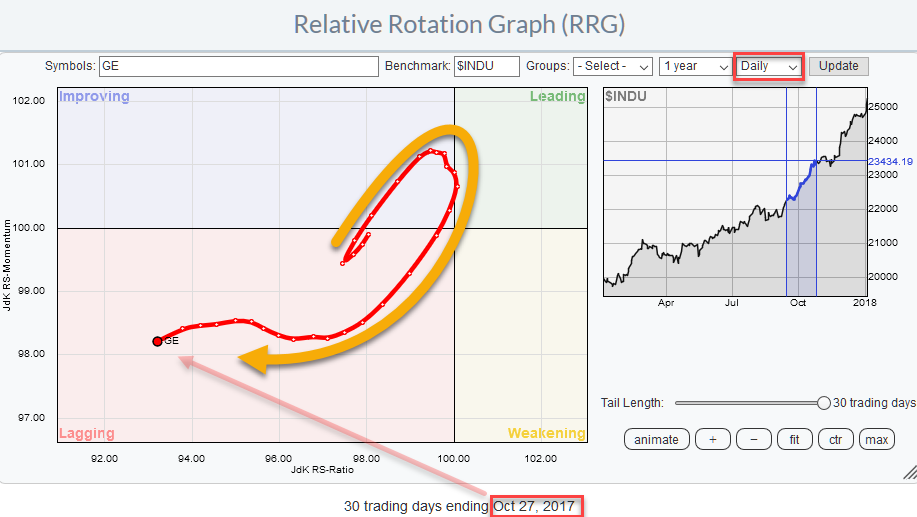Viewport: 917px width, 517px height.
Task: Click the GE black end-point marker
Action: 157,341
